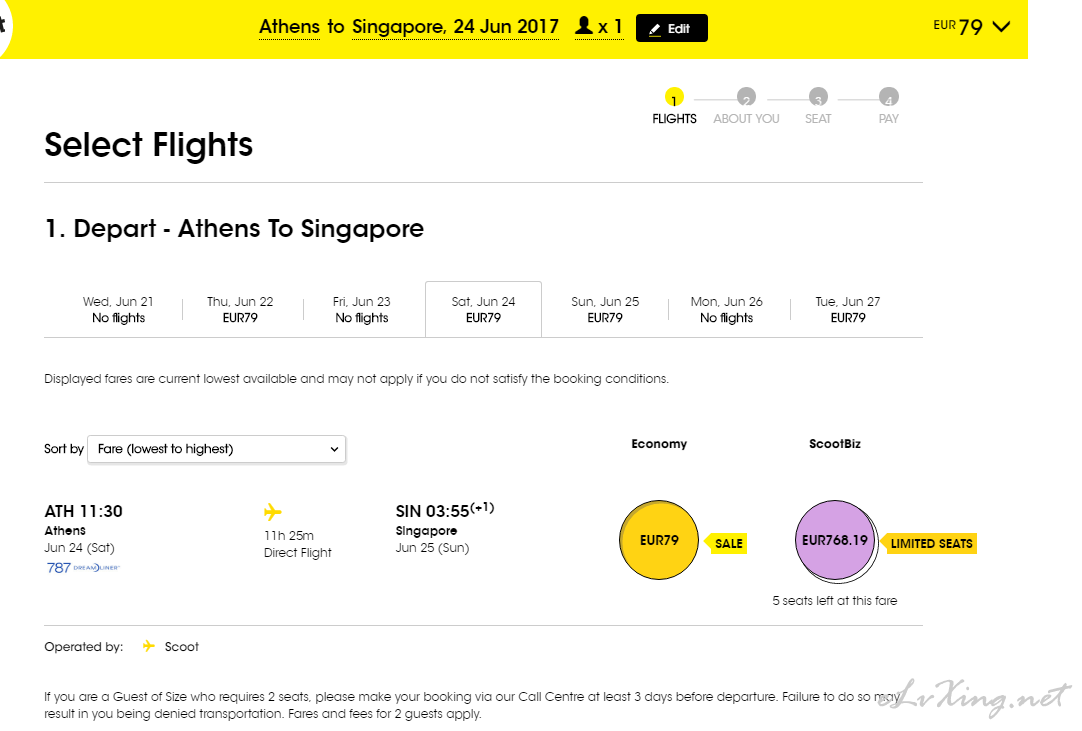Image resolution: width=1082 pixels, height=731 pixels.
Task: Select the Thu, Jun 22 date tab
Action: click(240, 310)
